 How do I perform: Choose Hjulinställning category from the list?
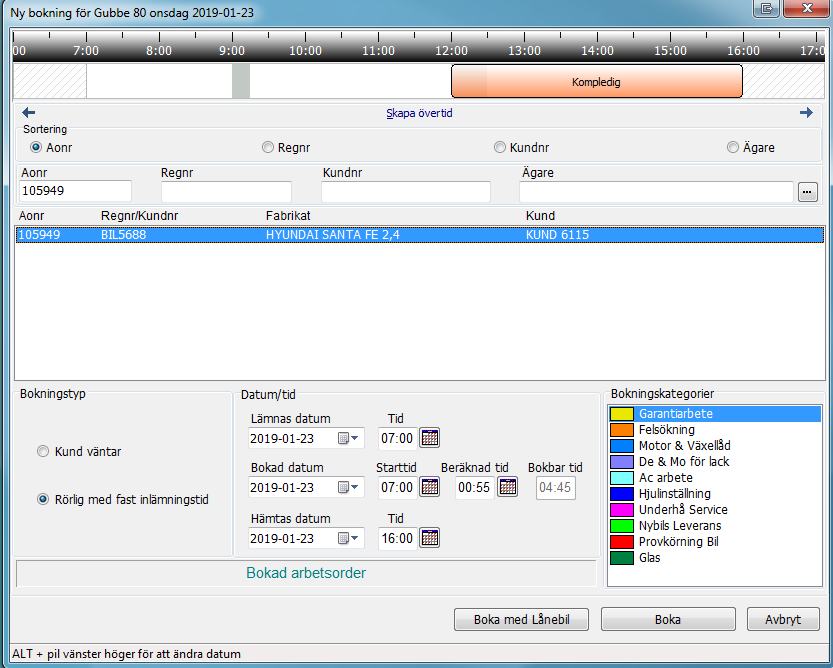pyautogui.click(x=674, y=493)
